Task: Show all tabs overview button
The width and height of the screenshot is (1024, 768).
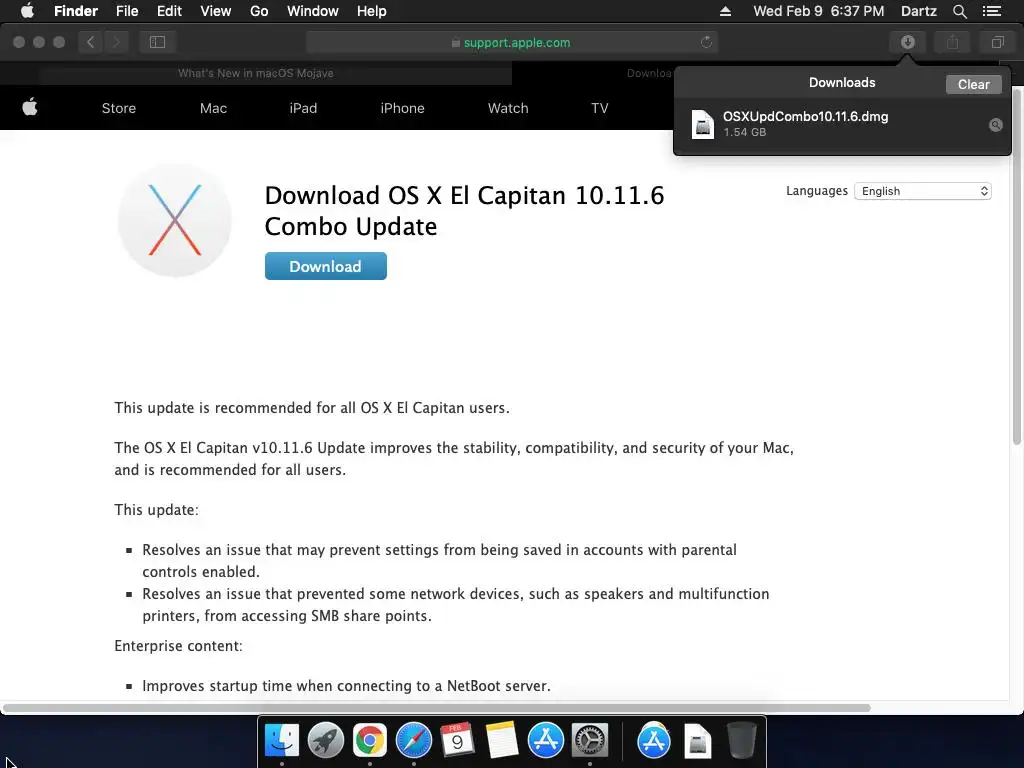Action: 997,42
